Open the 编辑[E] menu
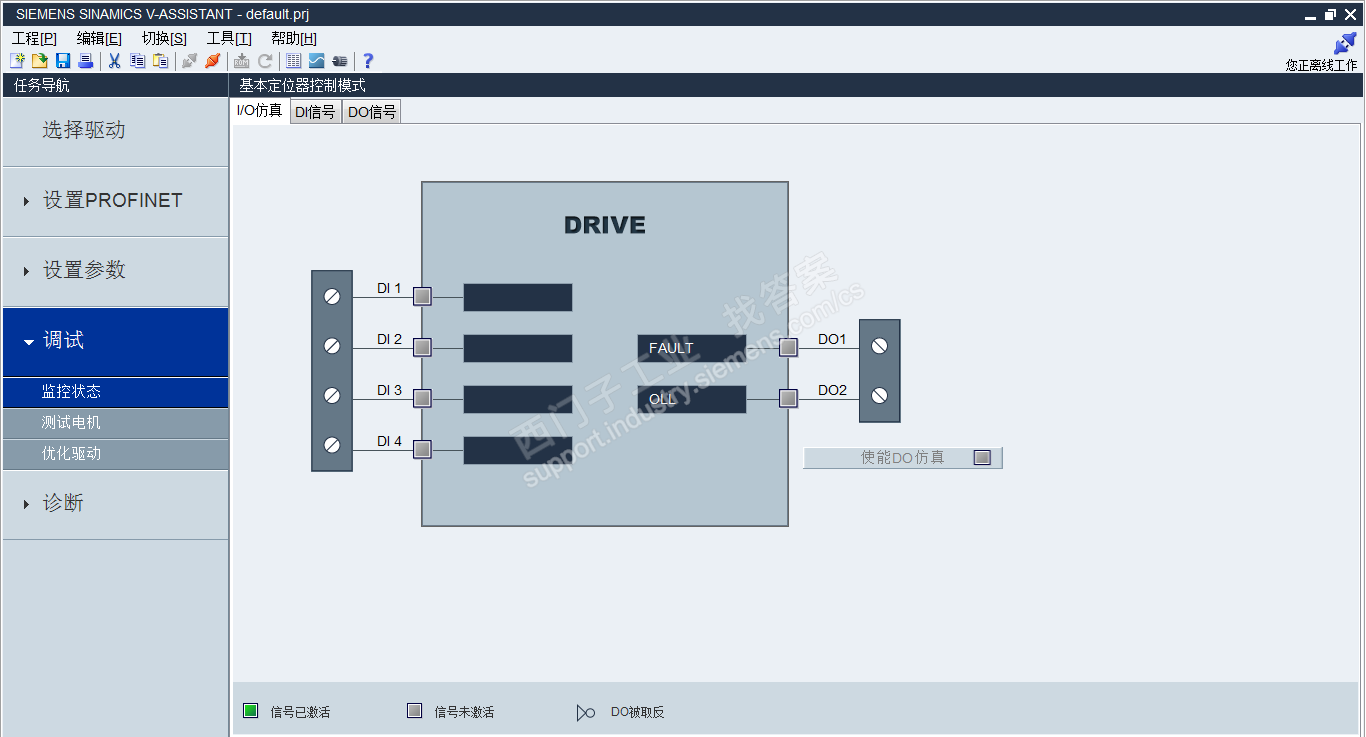 coord(99,38)
